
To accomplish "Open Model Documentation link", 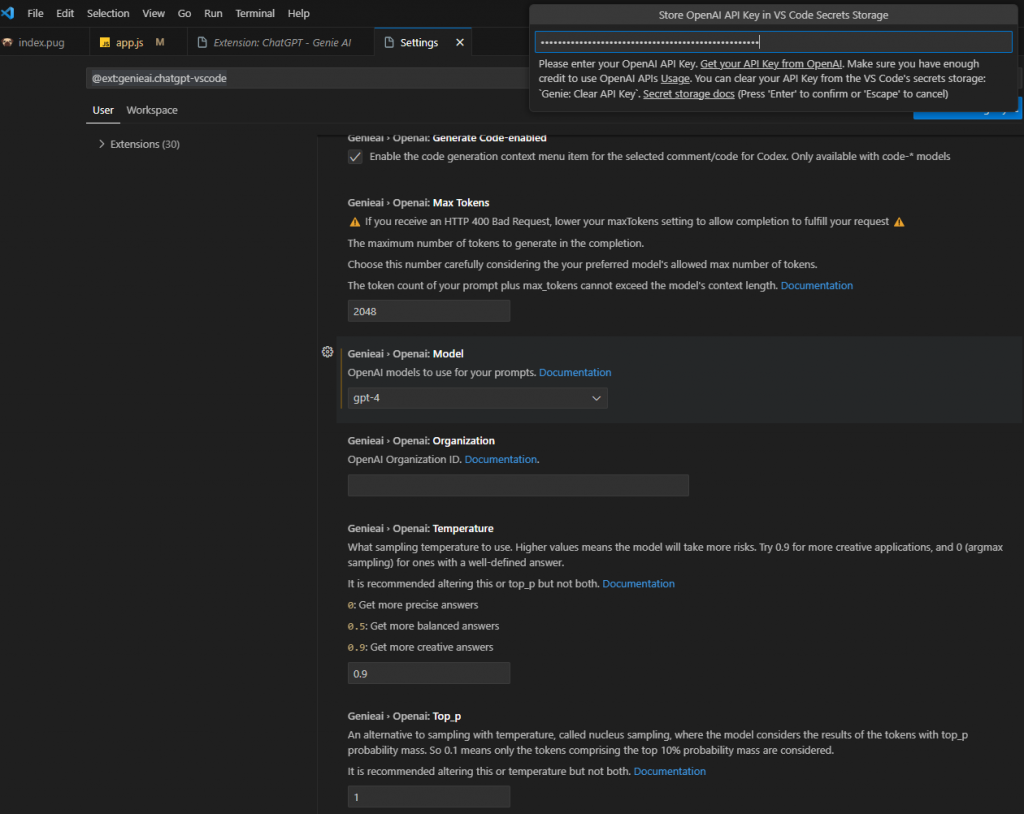I will [575, 372].
